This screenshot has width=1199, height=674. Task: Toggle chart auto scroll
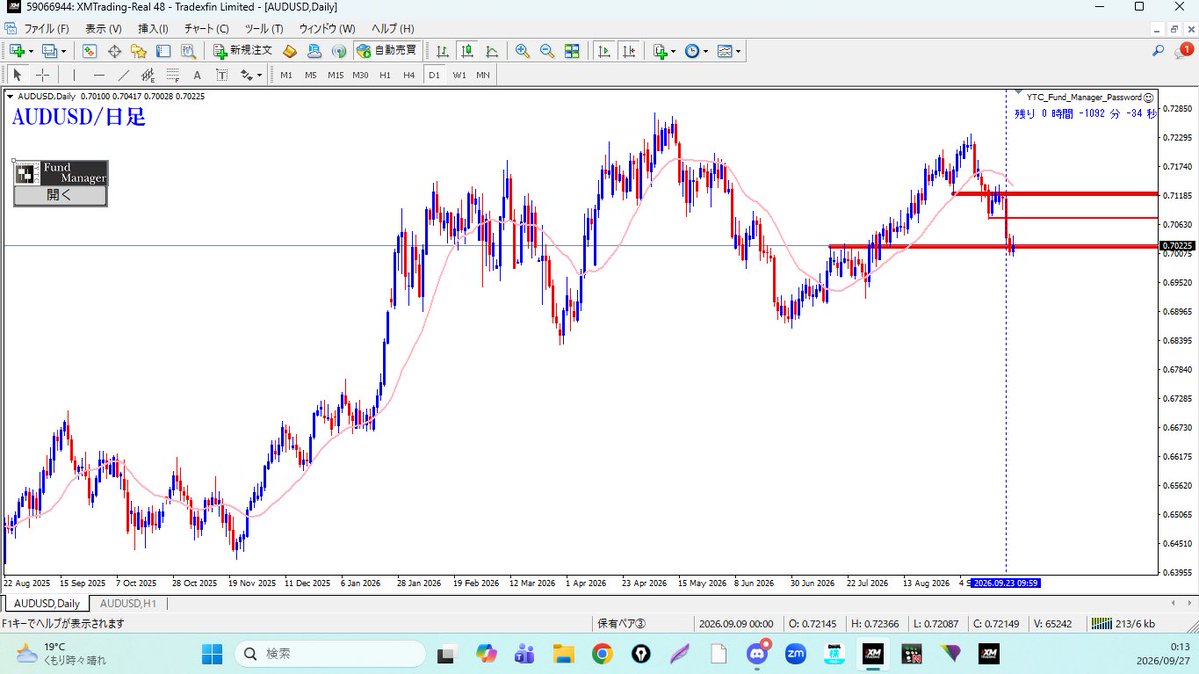click(604, 51)
